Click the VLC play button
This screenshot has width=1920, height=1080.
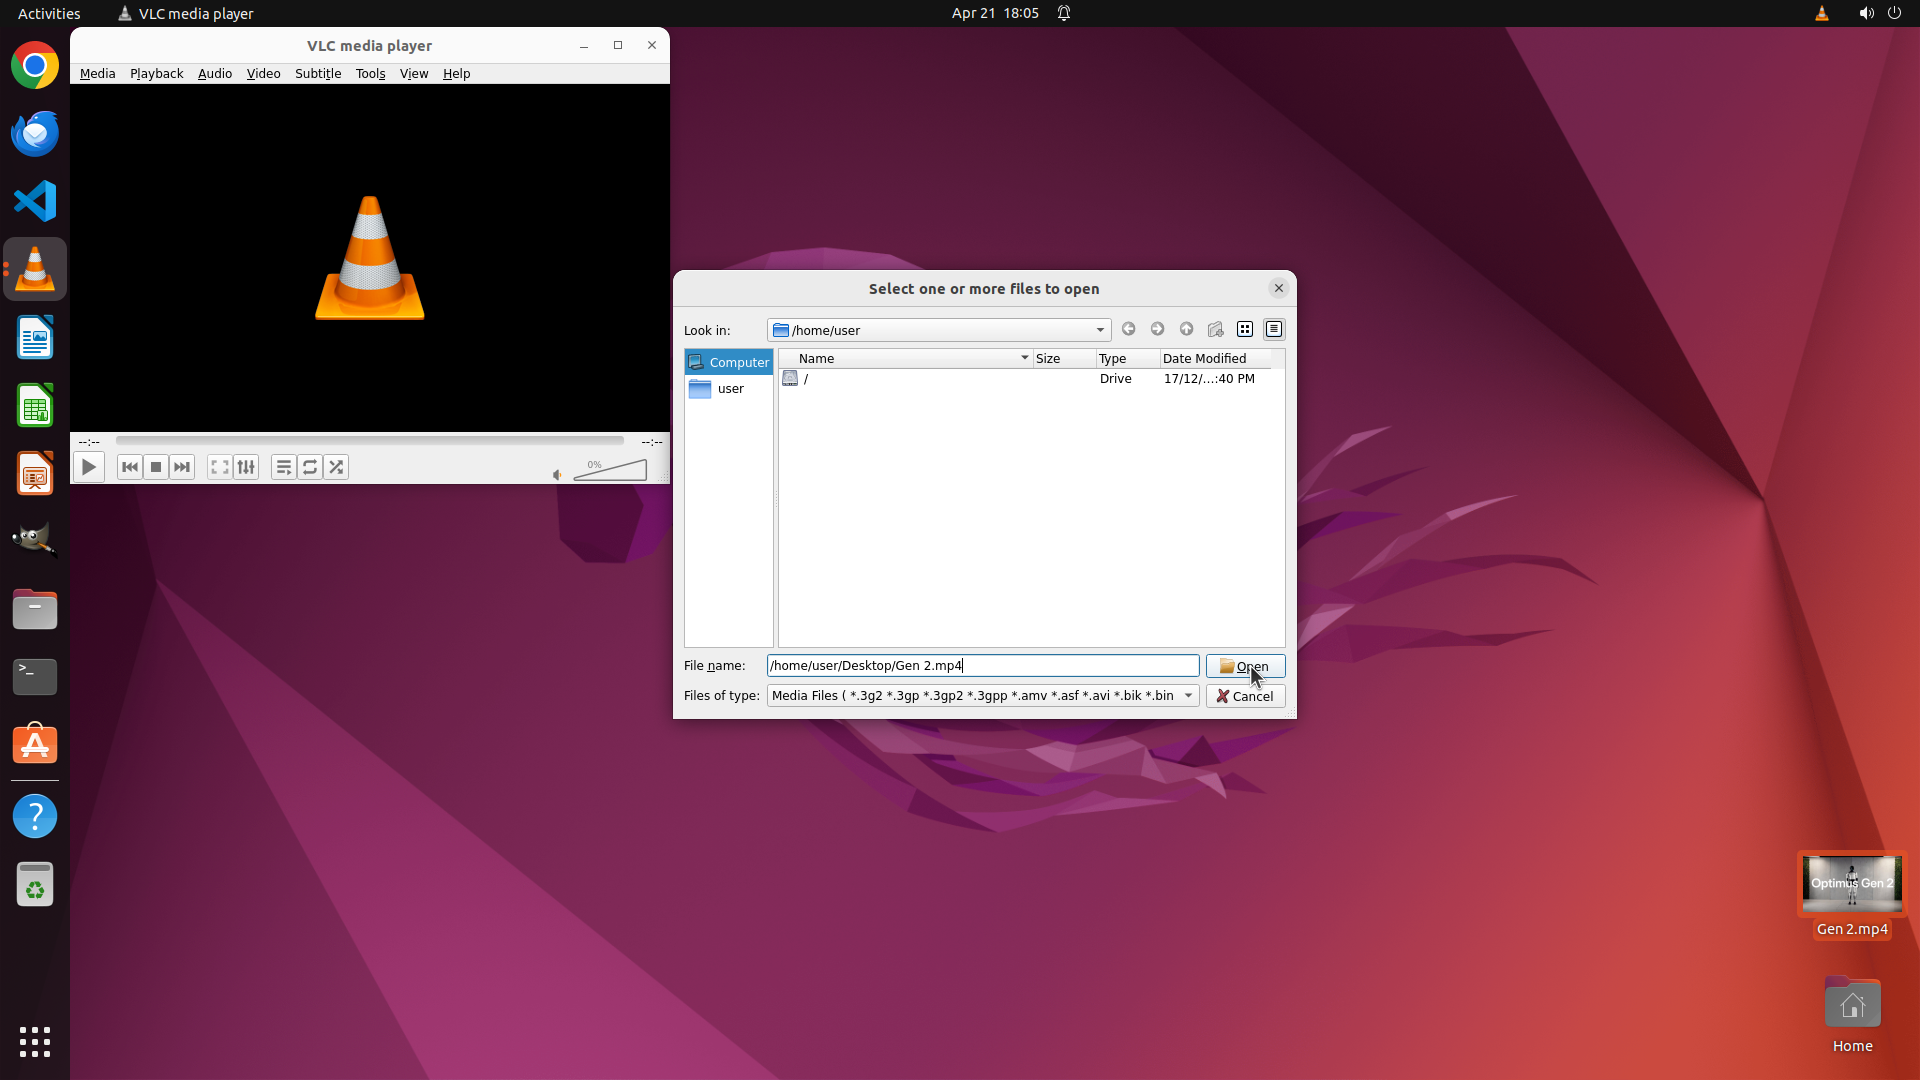(89, 467)
